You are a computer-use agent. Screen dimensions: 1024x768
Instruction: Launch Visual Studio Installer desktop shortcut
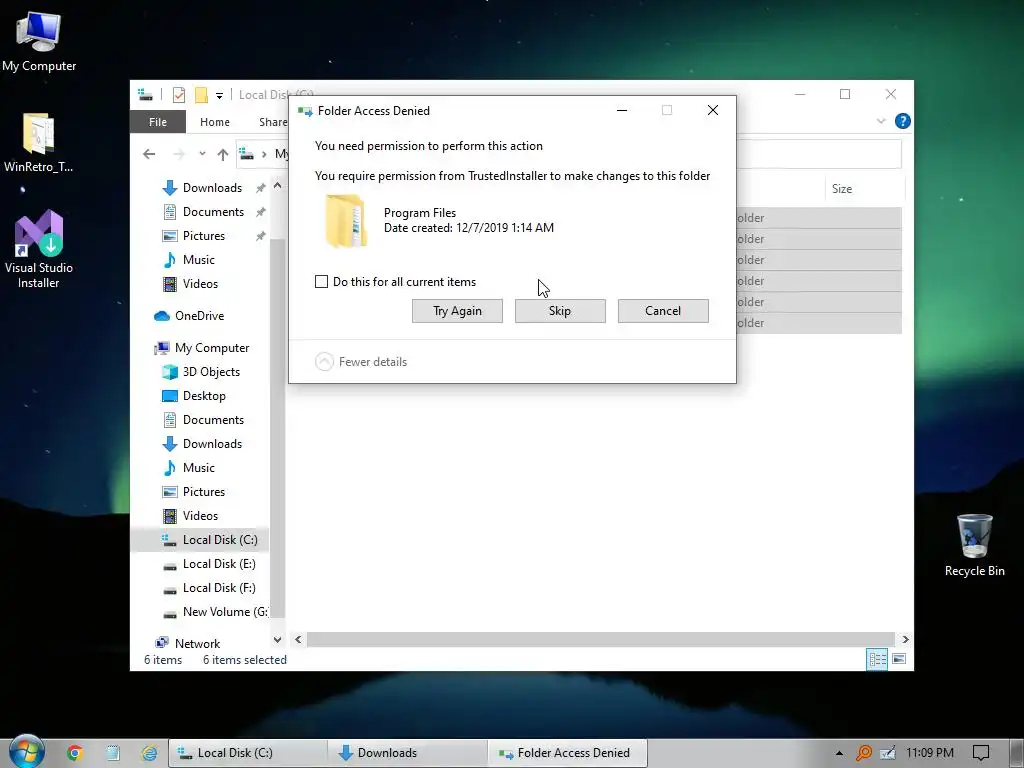pos(39,249)
